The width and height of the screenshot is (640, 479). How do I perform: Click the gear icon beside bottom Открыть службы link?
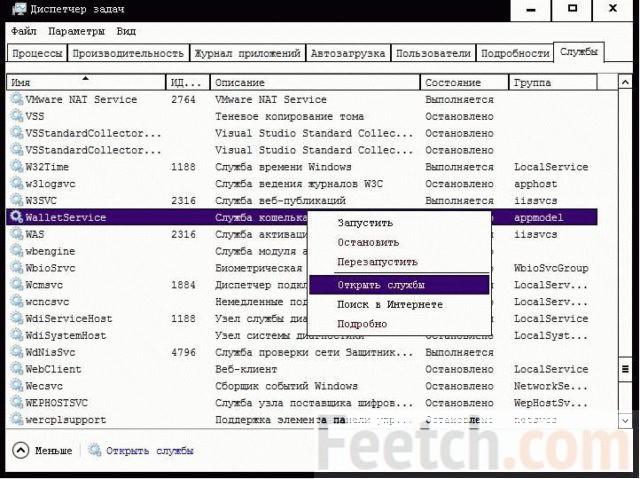point(95,450)
